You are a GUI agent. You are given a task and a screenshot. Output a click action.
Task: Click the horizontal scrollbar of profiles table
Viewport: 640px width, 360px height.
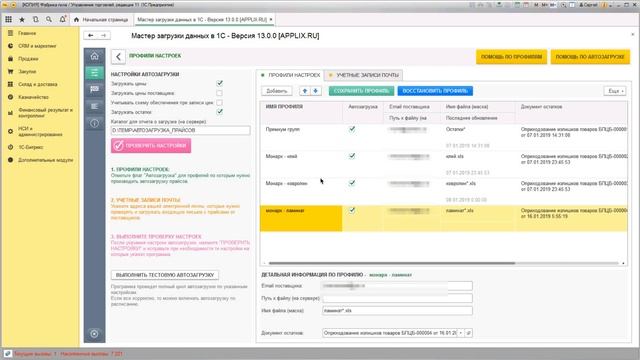pos(392,263)
